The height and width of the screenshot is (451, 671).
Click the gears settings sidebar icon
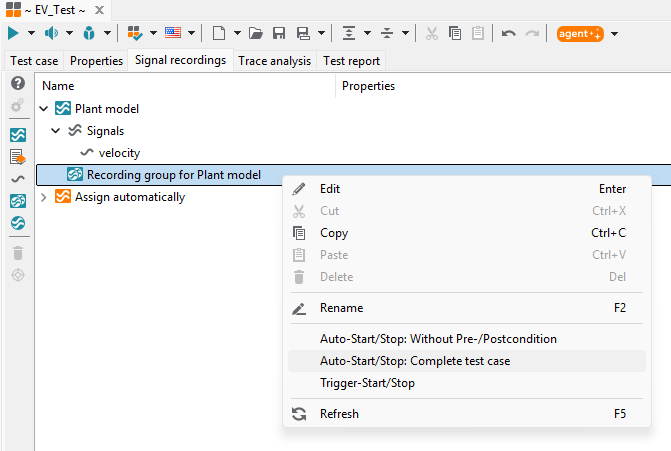point(18,105)
